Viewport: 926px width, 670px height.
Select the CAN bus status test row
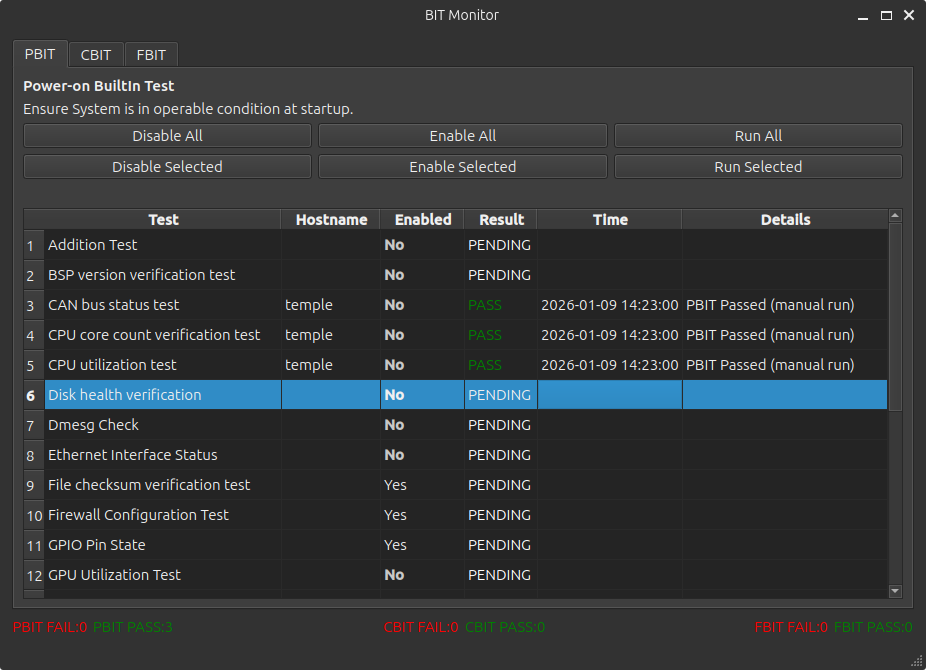point(163,304)
